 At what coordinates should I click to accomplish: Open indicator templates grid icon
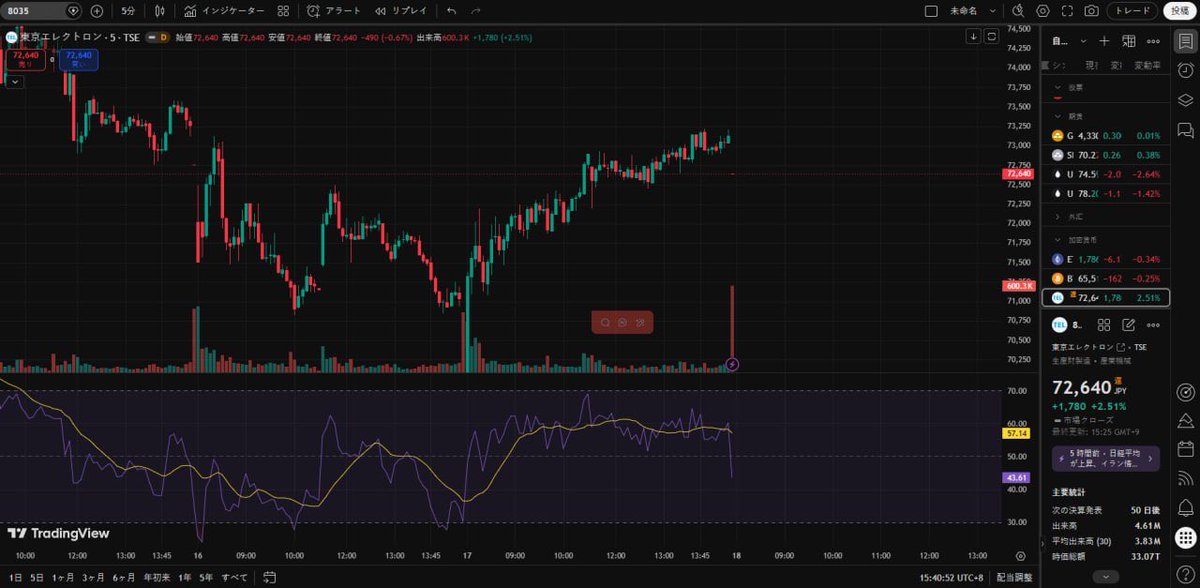284,11
